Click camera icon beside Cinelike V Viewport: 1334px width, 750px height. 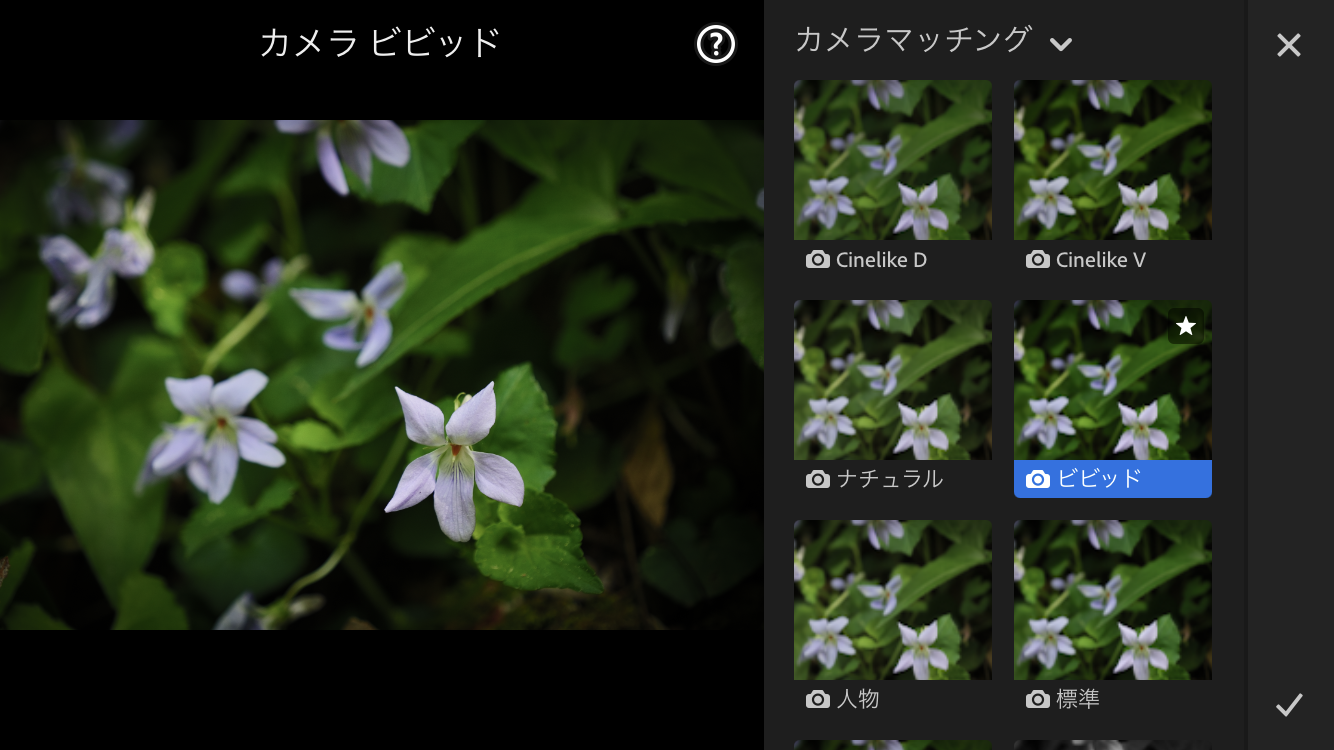coord(1037,260)
